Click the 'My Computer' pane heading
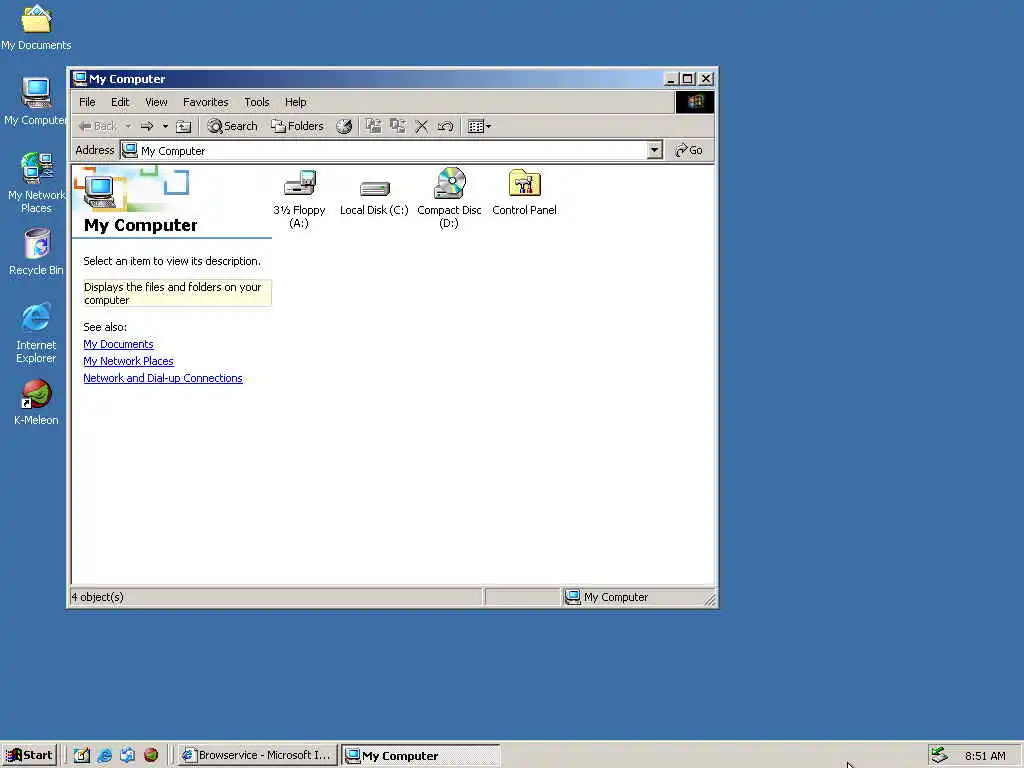This screenshot has height=768, width=1024. [140, 225]
